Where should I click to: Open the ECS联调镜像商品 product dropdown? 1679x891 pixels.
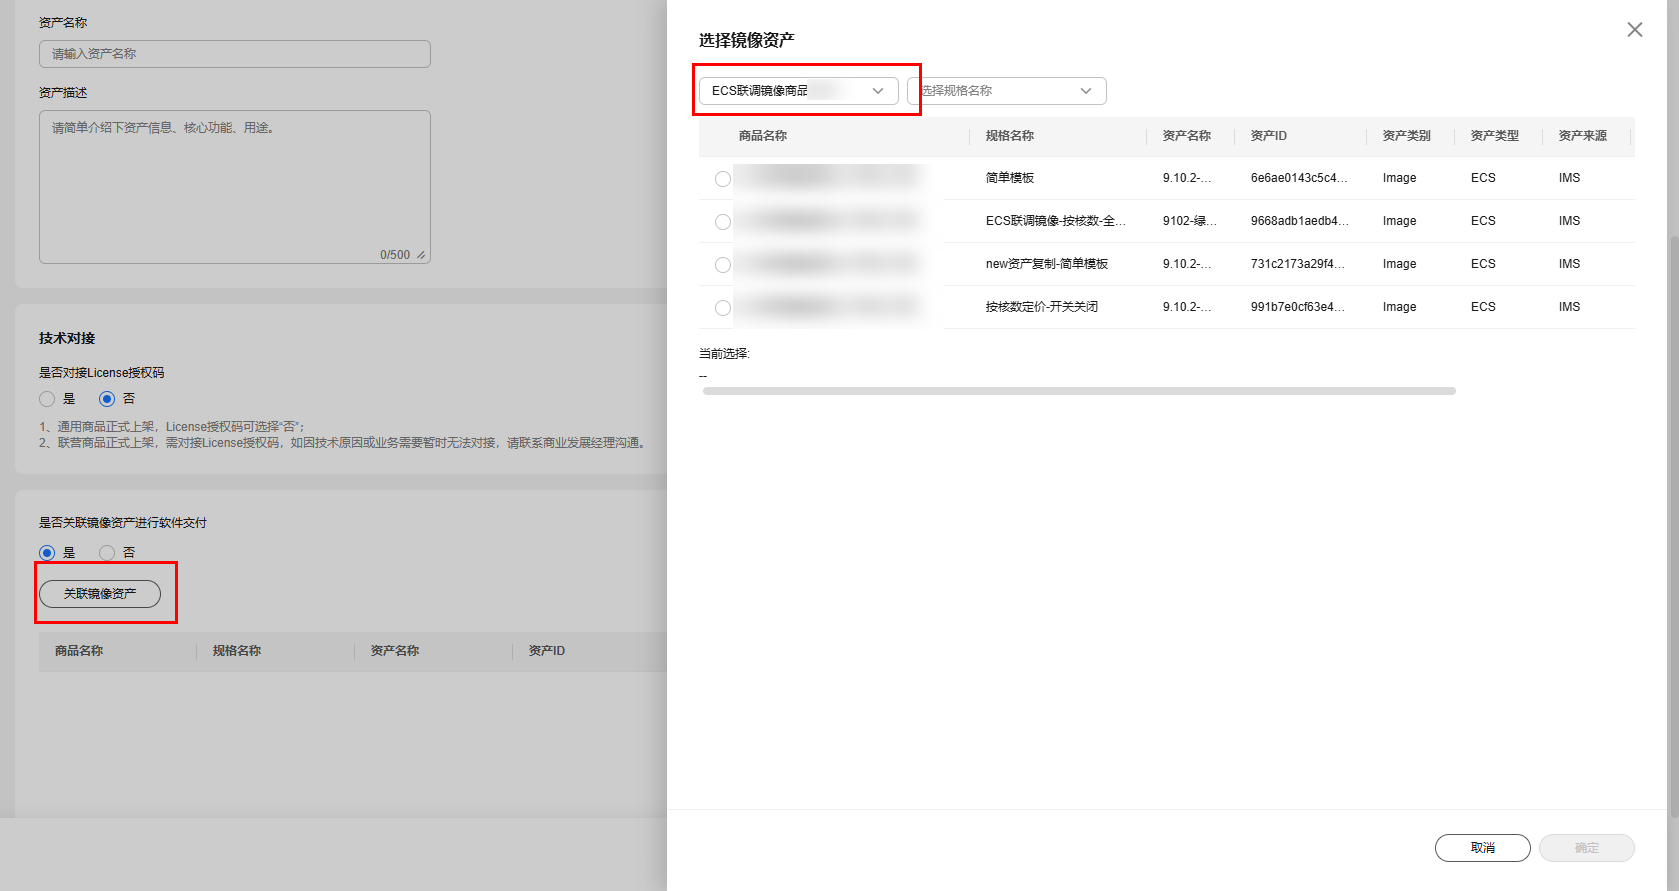point(798,91)
